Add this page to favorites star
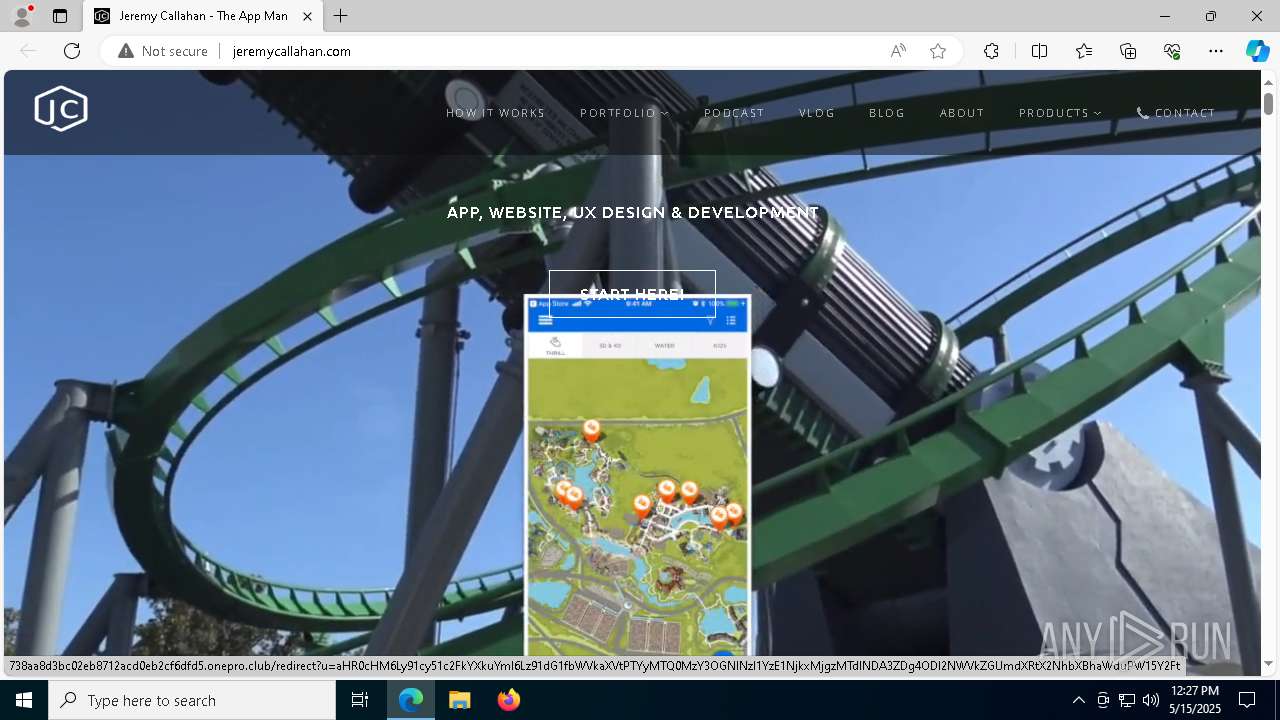The height and width of the screenshot is (720, 1280). pos(938,51)
